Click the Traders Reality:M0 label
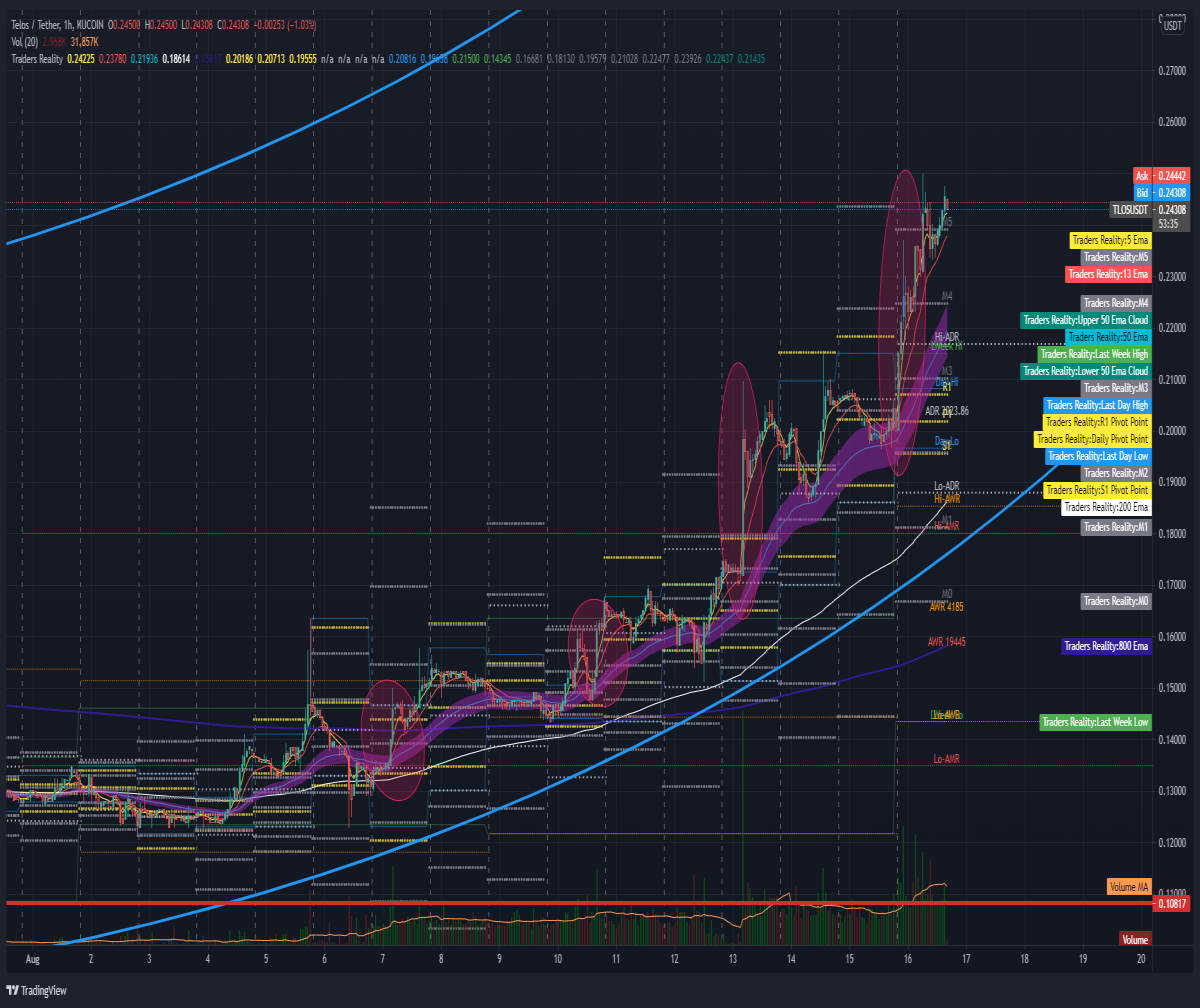The image size is (1200, 1008). (1117, 601)
